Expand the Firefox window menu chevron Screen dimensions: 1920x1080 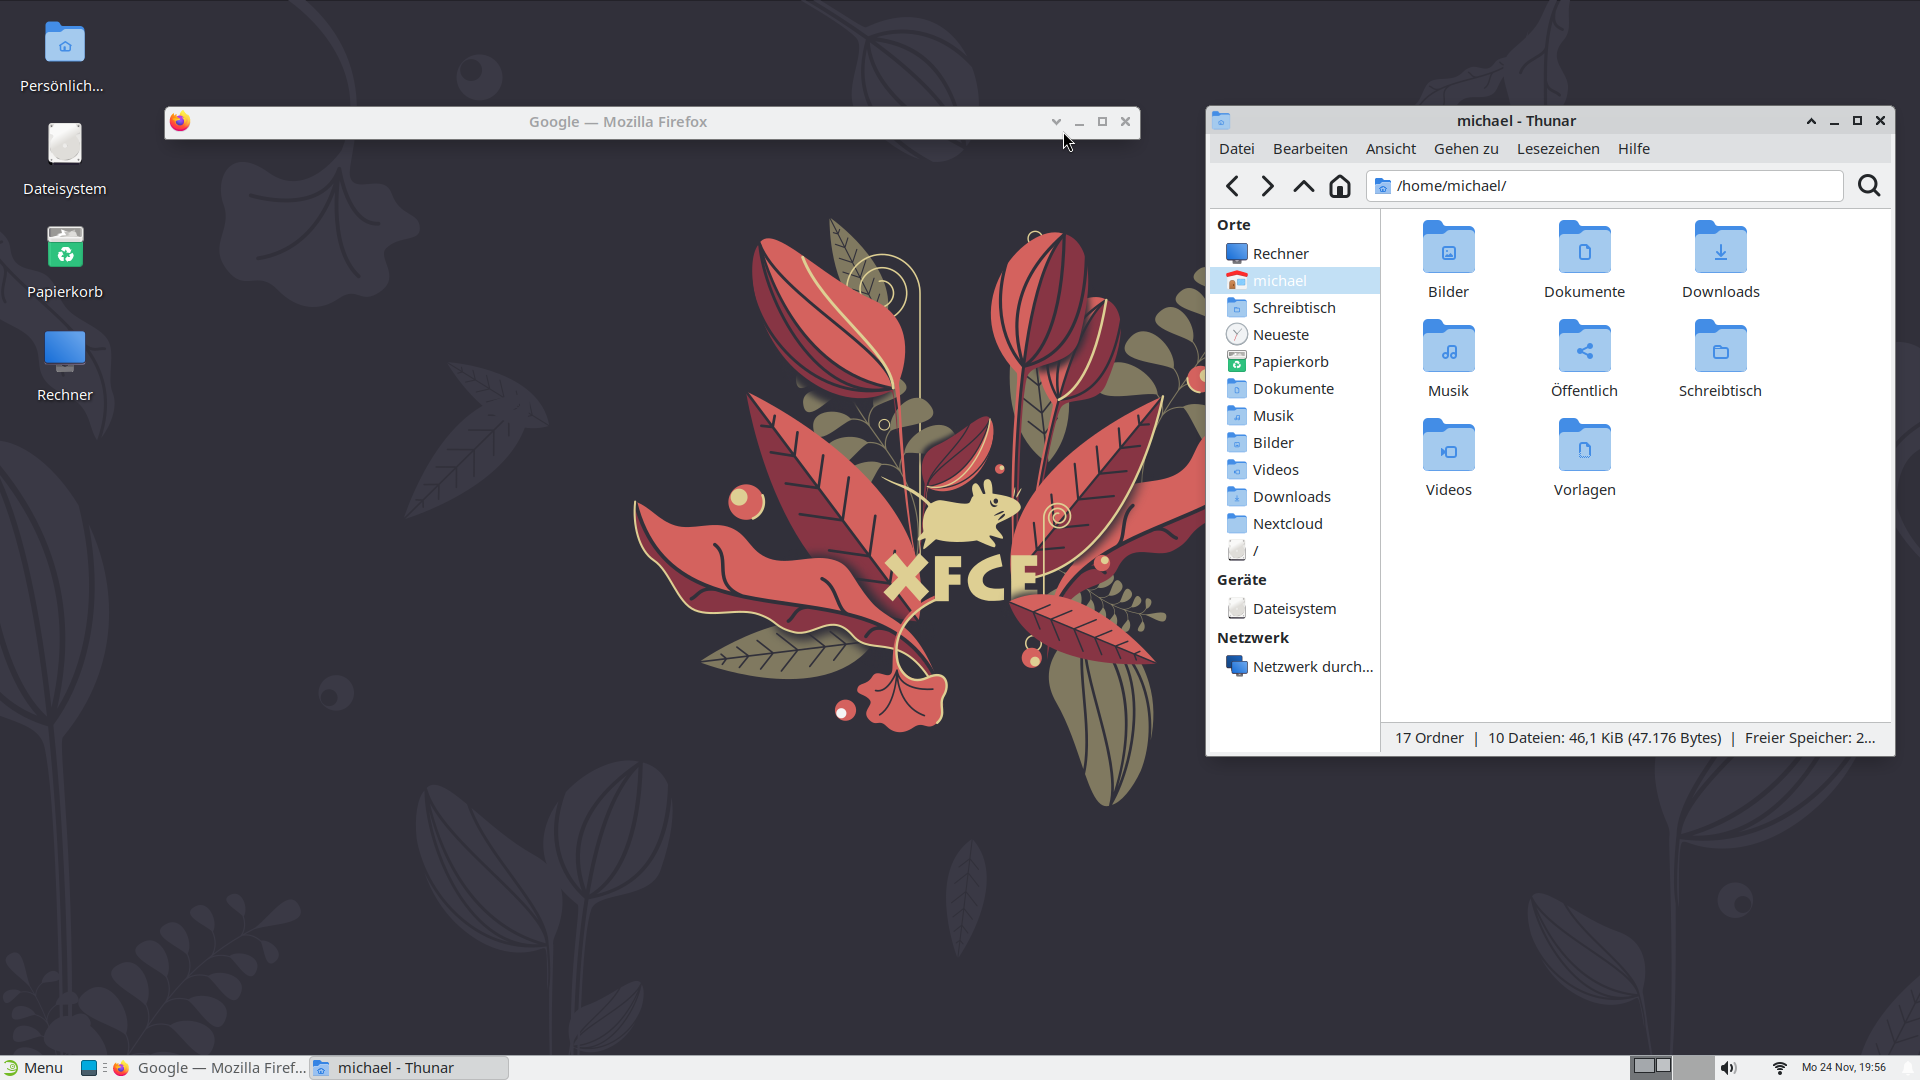tap(1056, 122)
